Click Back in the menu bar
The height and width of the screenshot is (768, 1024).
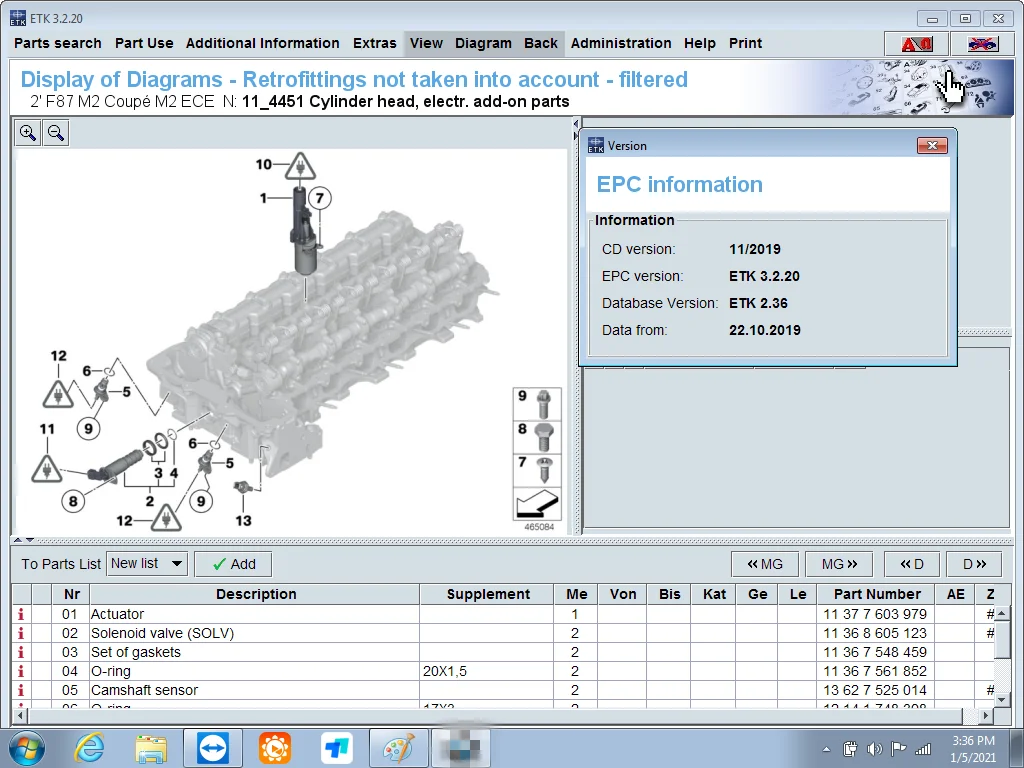click(x=541, y=43)
